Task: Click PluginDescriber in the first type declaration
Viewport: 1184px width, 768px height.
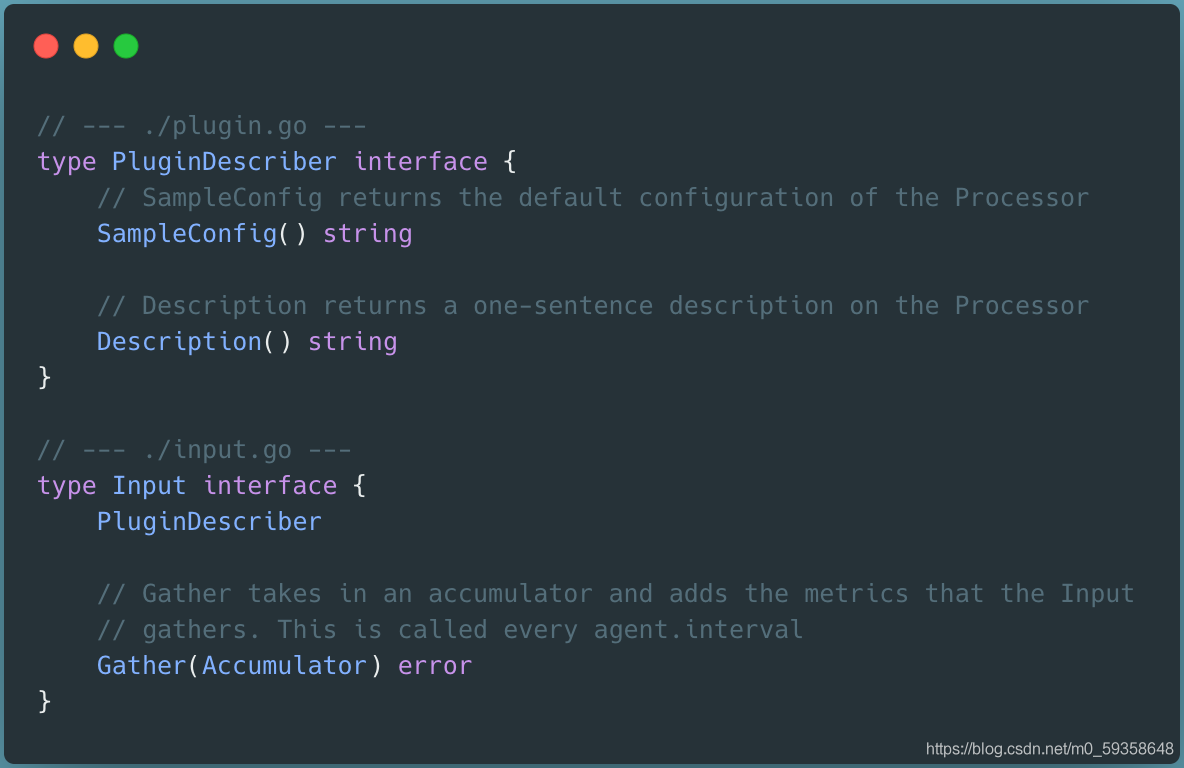Action: pos(224,162)
